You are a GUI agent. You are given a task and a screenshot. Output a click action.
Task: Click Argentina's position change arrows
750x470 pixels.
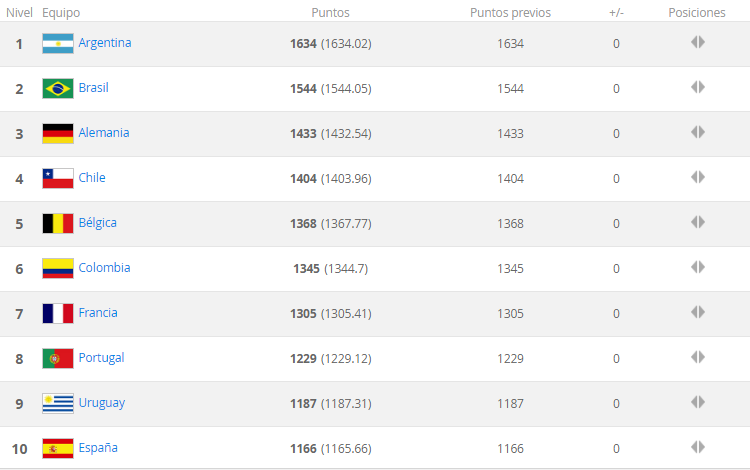coord(698,43)
